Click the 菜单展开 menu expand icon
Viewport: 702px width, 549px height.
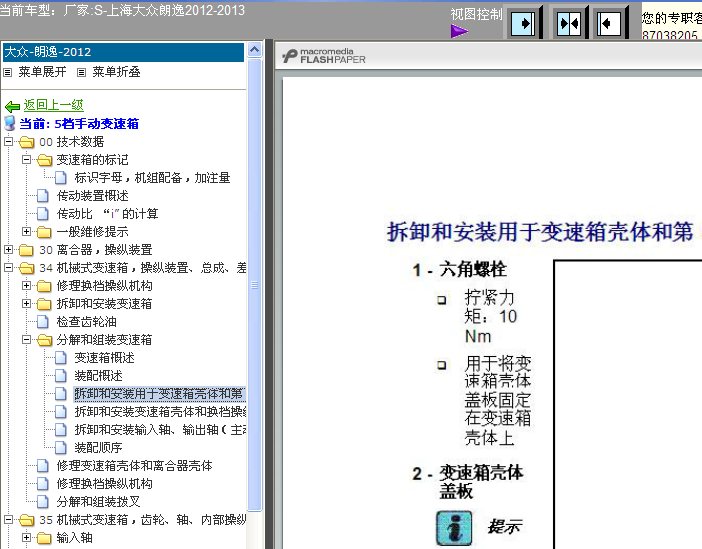pyautogui.click(x=8, y=72)
